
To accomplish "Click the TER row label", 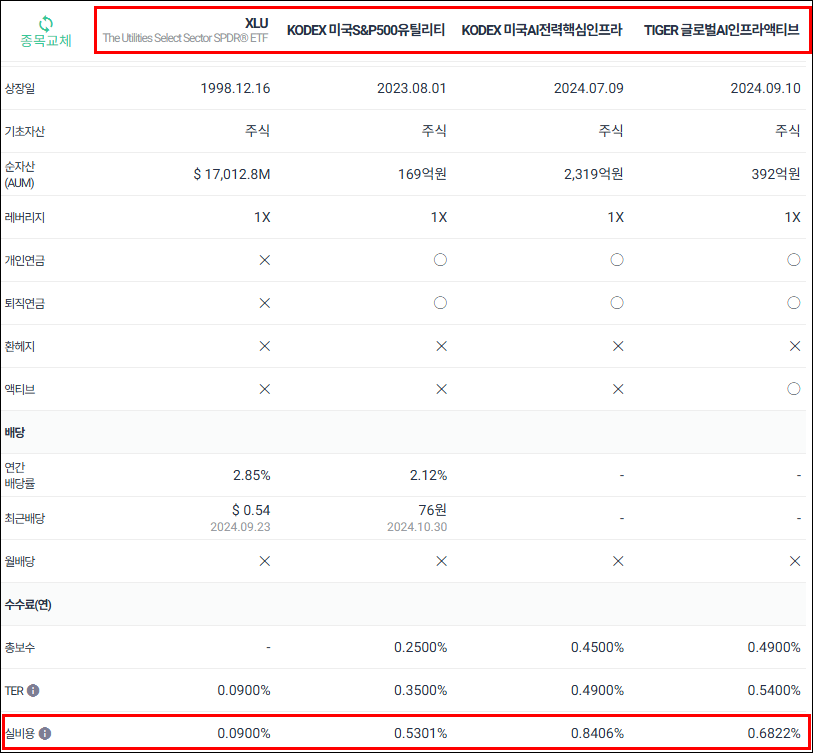I will (14, 691).
